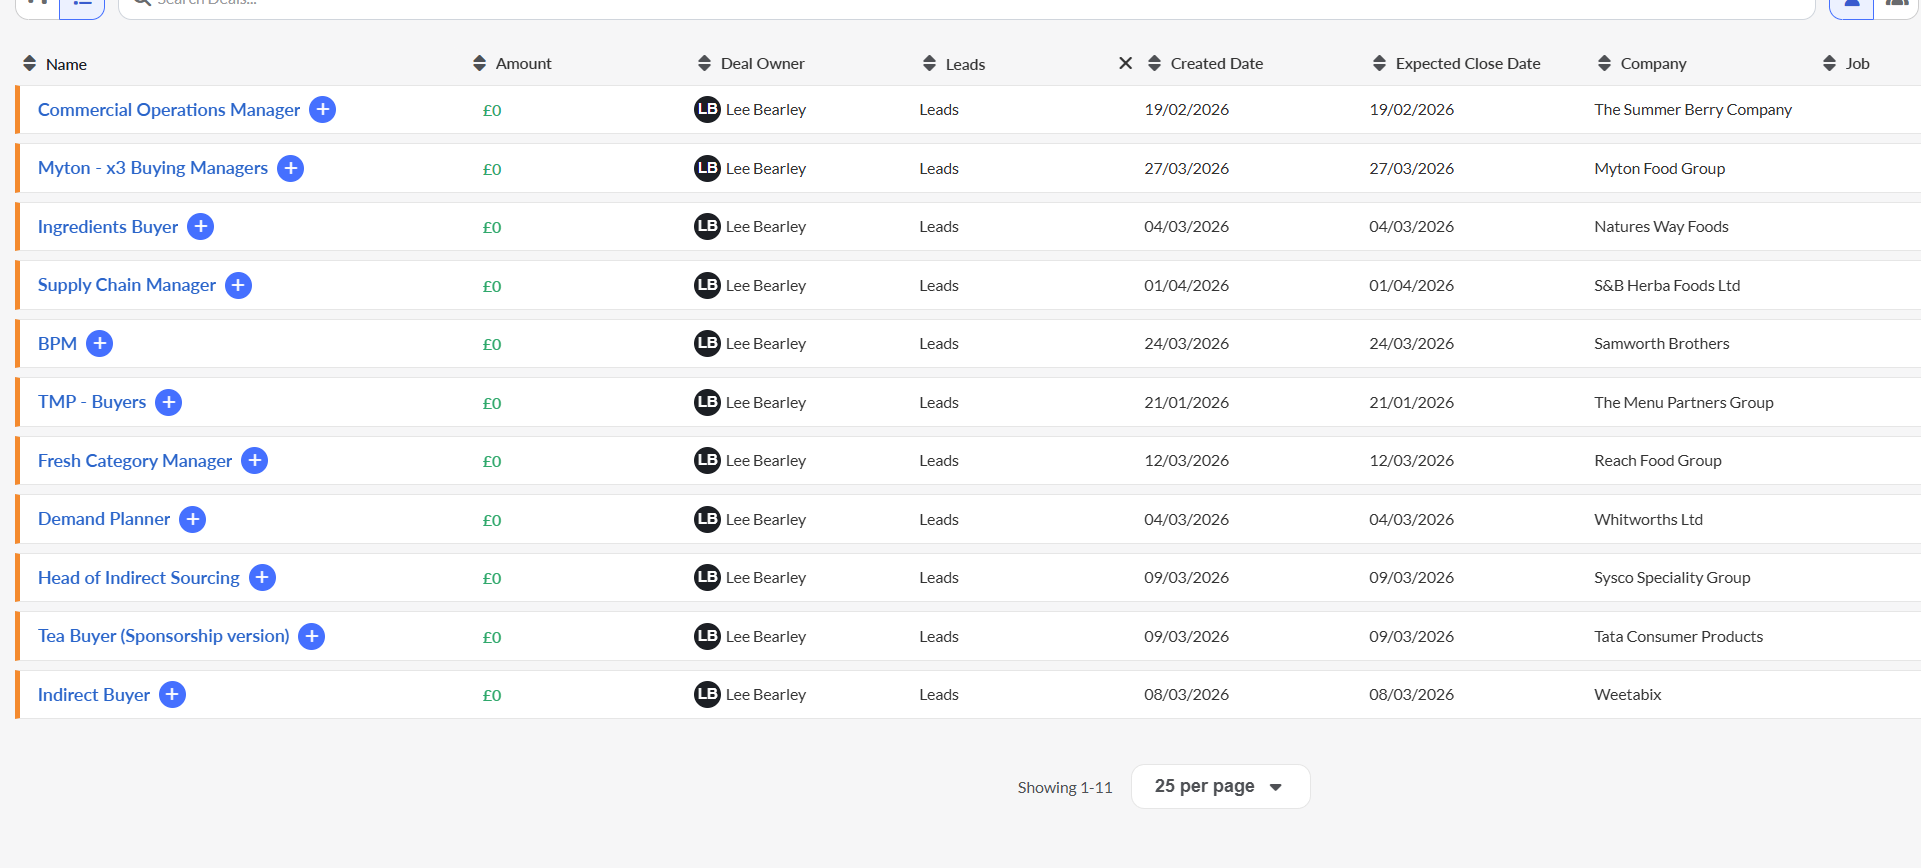Open Head of Indirect Sourcing deal
The height and width of the screenshot is (868, 1921).
point(139,578)
